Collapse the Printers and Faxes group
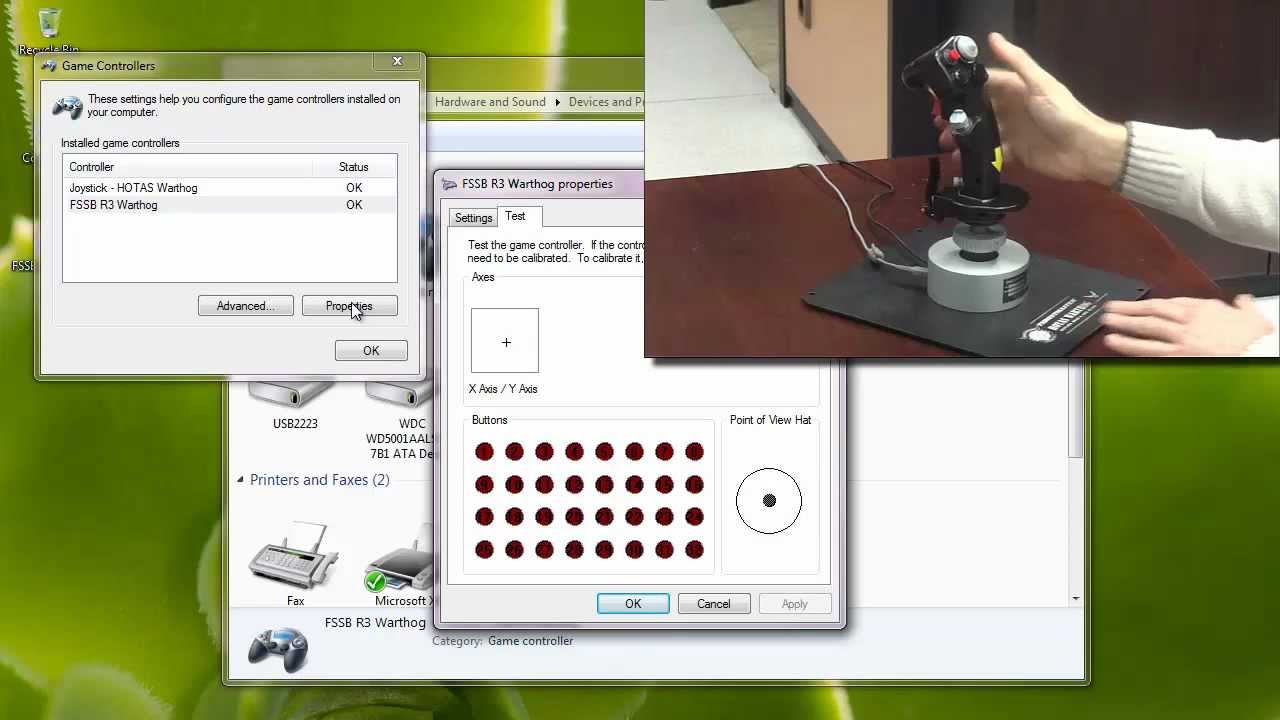 coord(240,480)
